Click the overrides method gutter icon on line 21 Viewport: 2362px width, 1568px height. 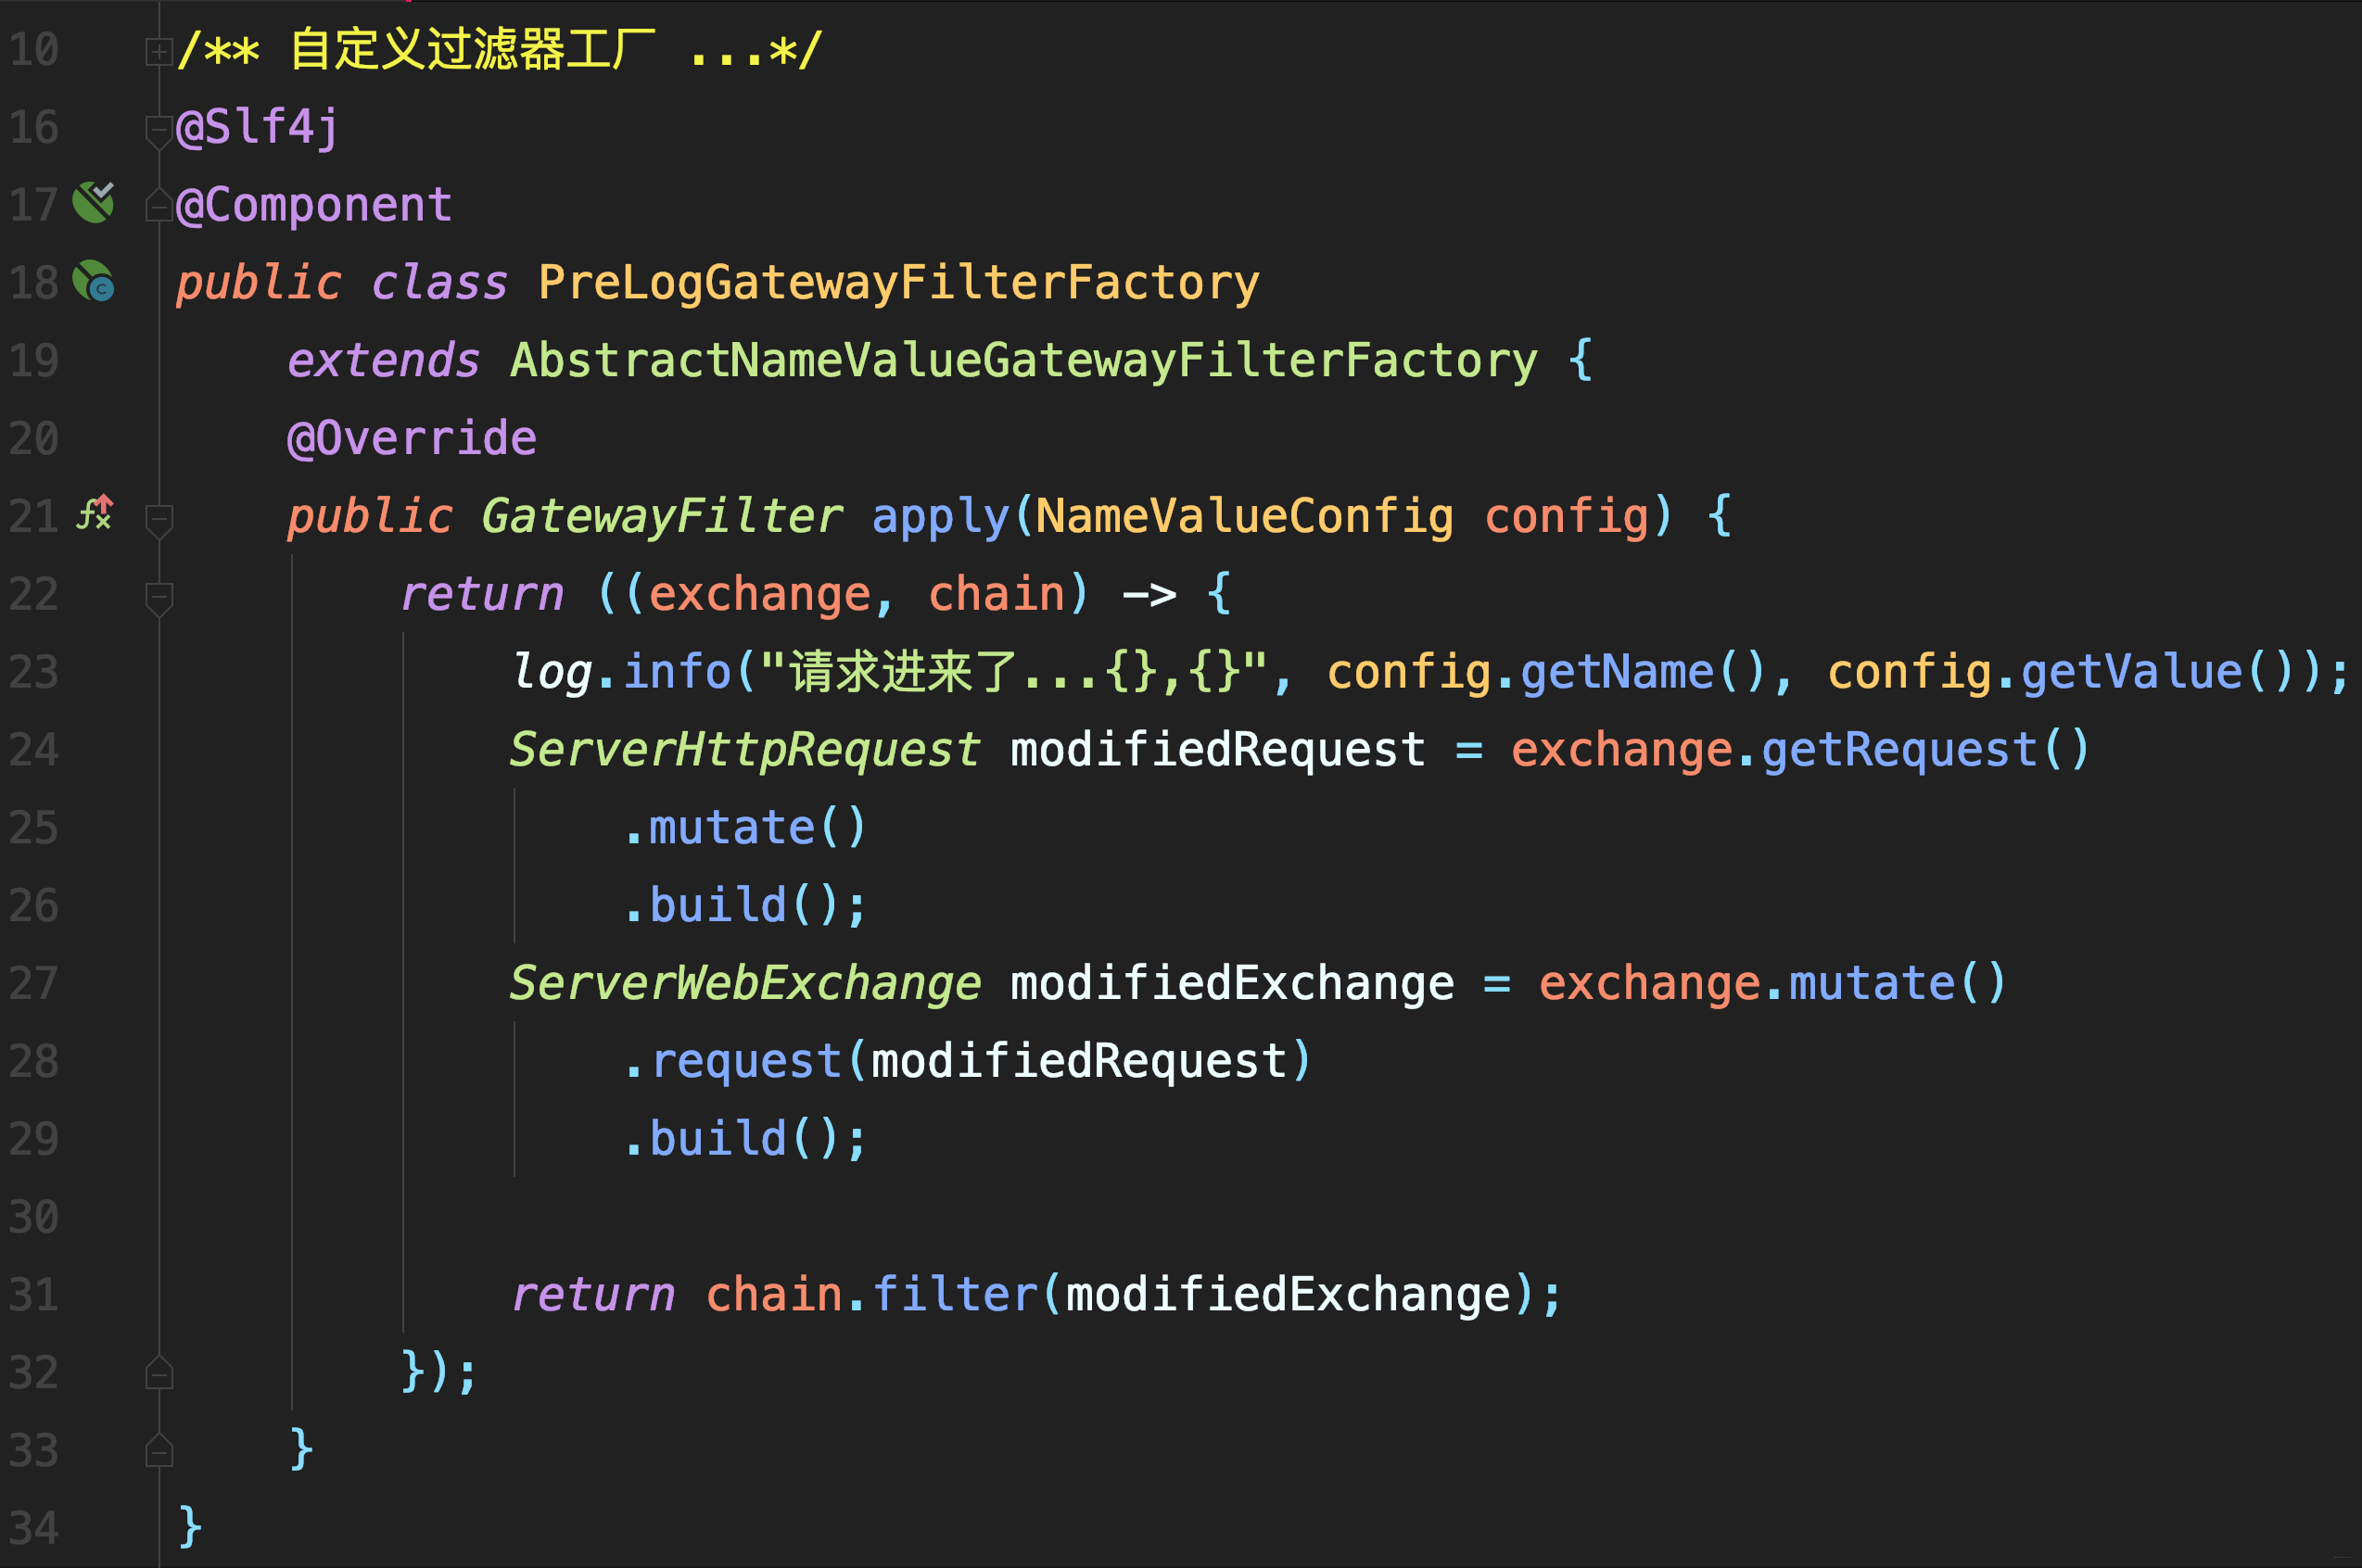pos(95,514)
